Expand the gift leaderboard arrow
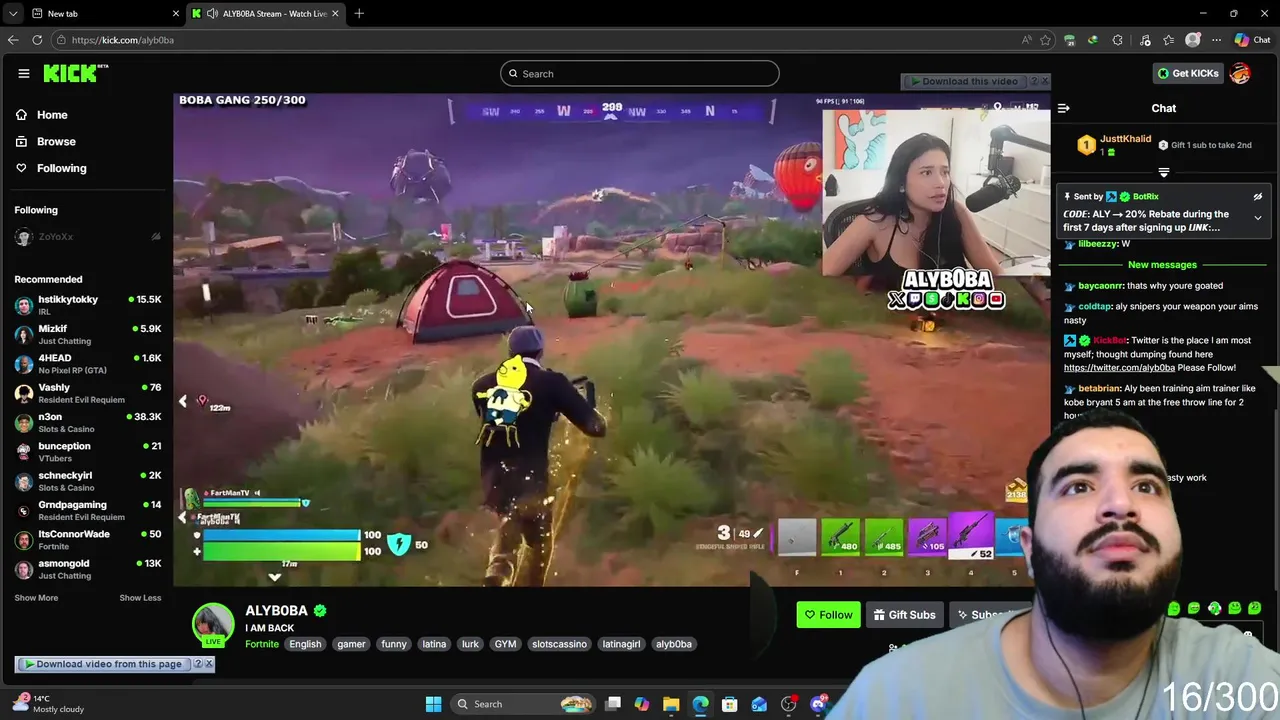1280x720 pixels. (1163, 173)
